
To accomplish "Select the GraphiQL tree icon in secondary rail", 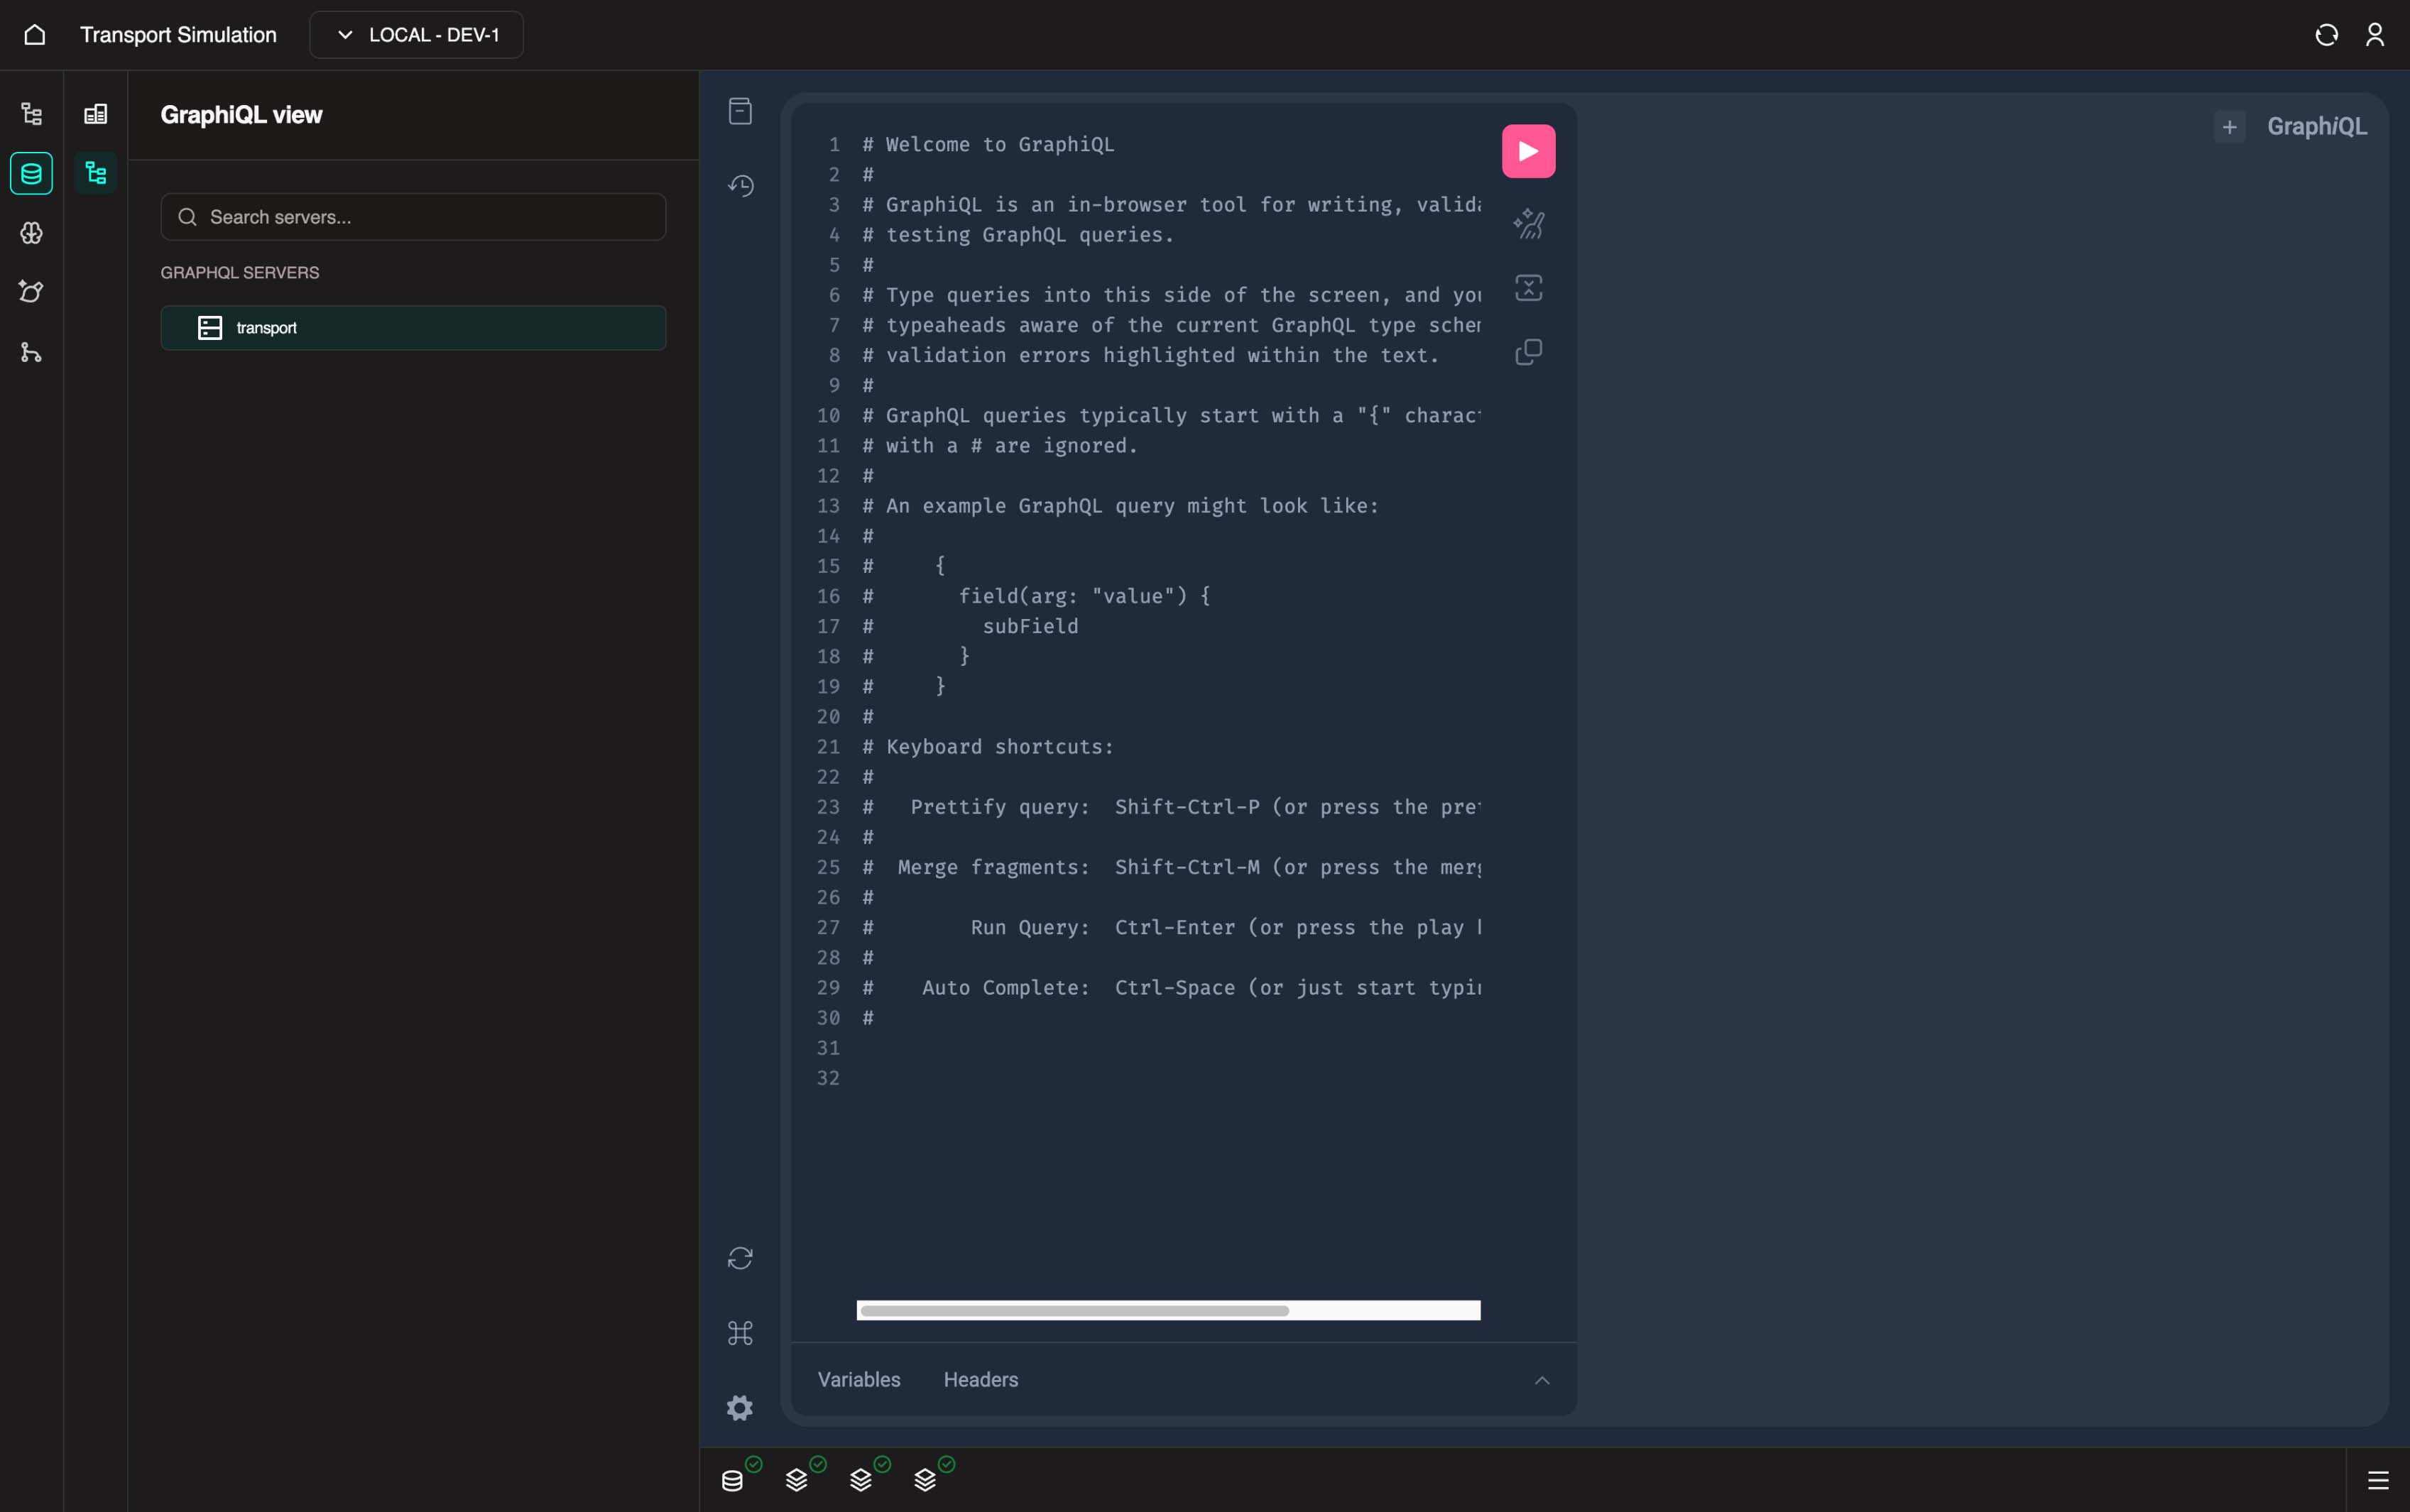I will coord(96,174).
